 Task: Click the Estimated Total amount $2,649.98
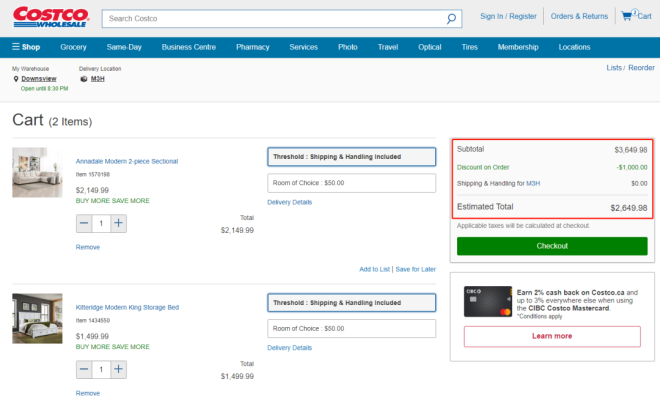pyautogui.click(x=629, y=207)
